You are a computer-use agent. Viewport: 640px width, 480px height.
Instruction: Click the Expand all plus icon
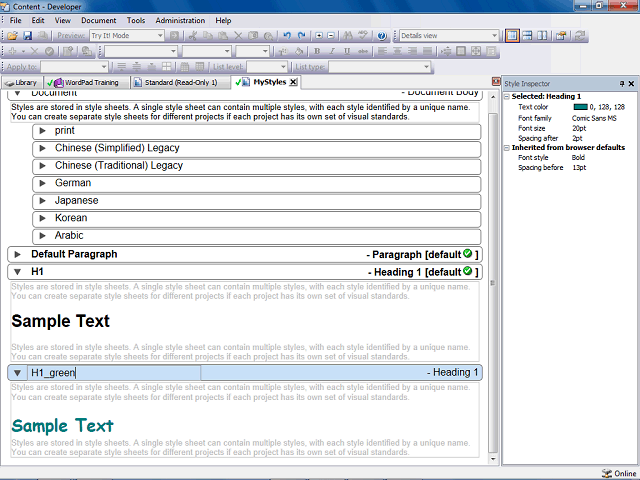point(319,36)
